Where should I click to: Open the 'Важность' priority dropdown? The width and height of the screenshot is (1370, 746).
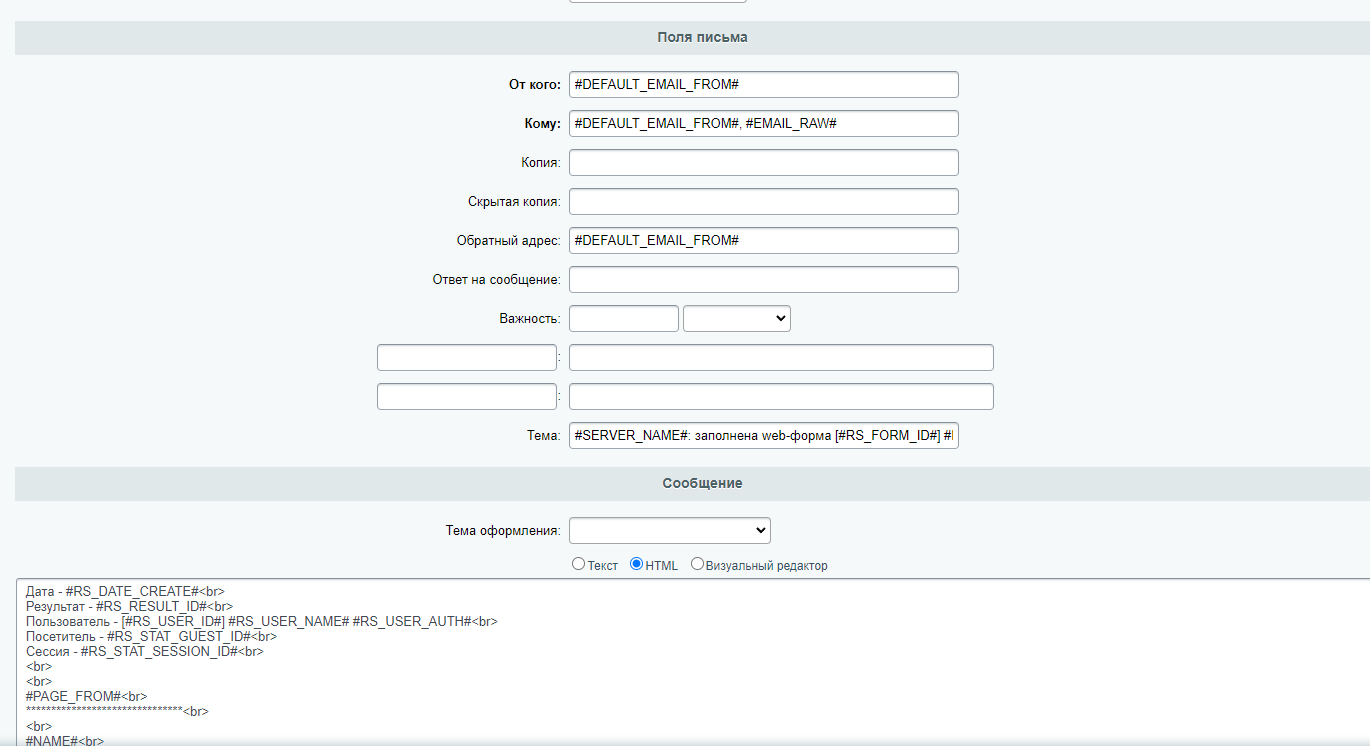tap(737, 318)
